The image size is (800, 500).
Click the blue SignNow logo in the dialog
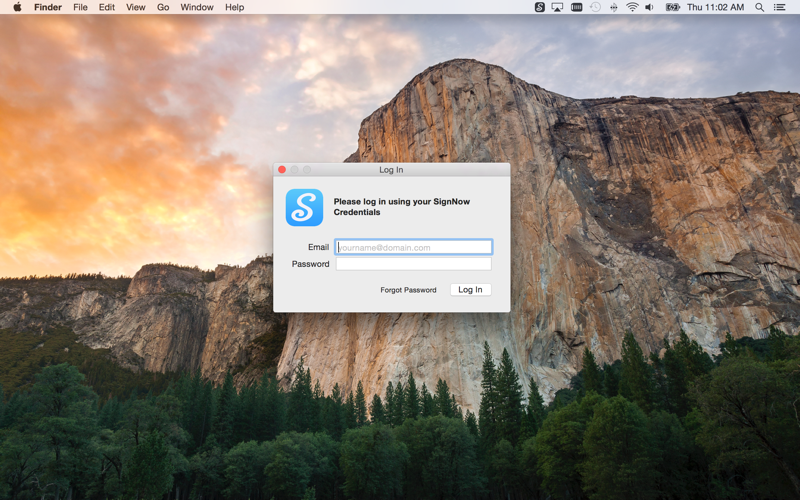tap(304, 208)
